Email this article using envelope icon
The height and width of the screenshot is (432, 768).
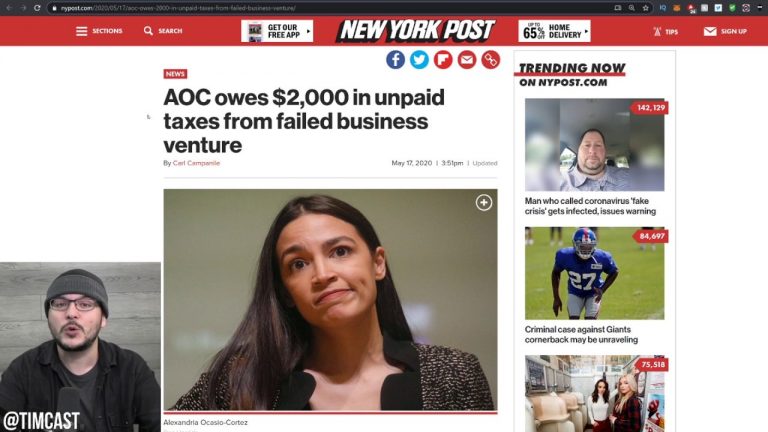coord(467,60)
